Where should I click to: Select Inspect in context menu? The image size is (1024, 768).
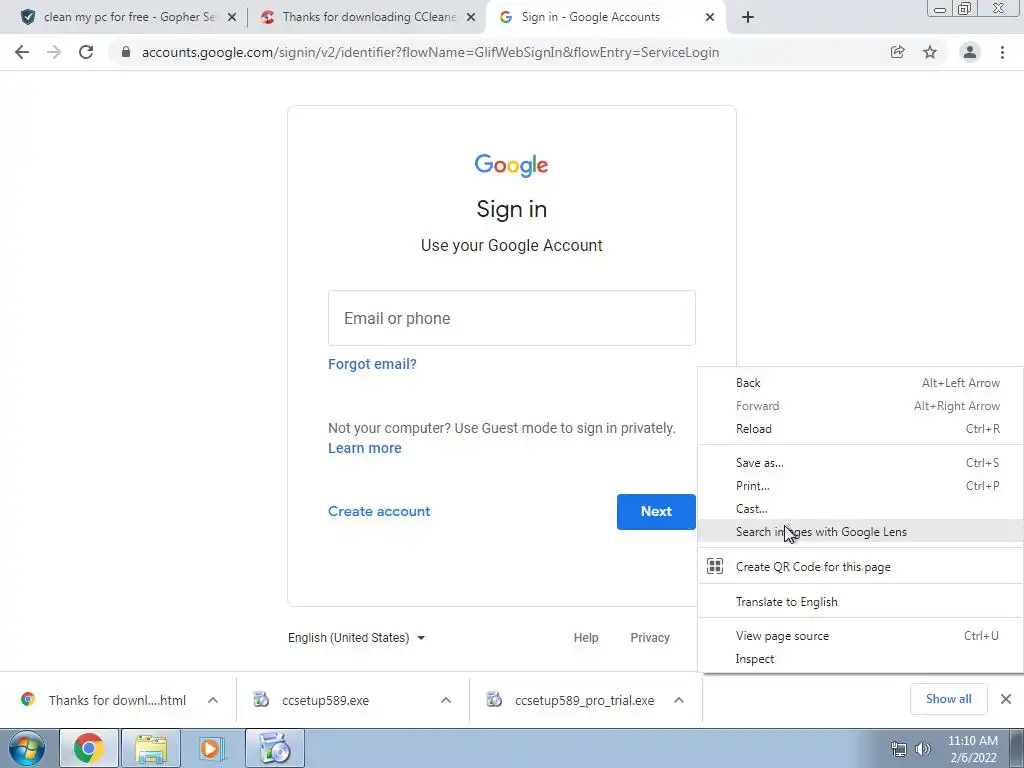point(861,658)
